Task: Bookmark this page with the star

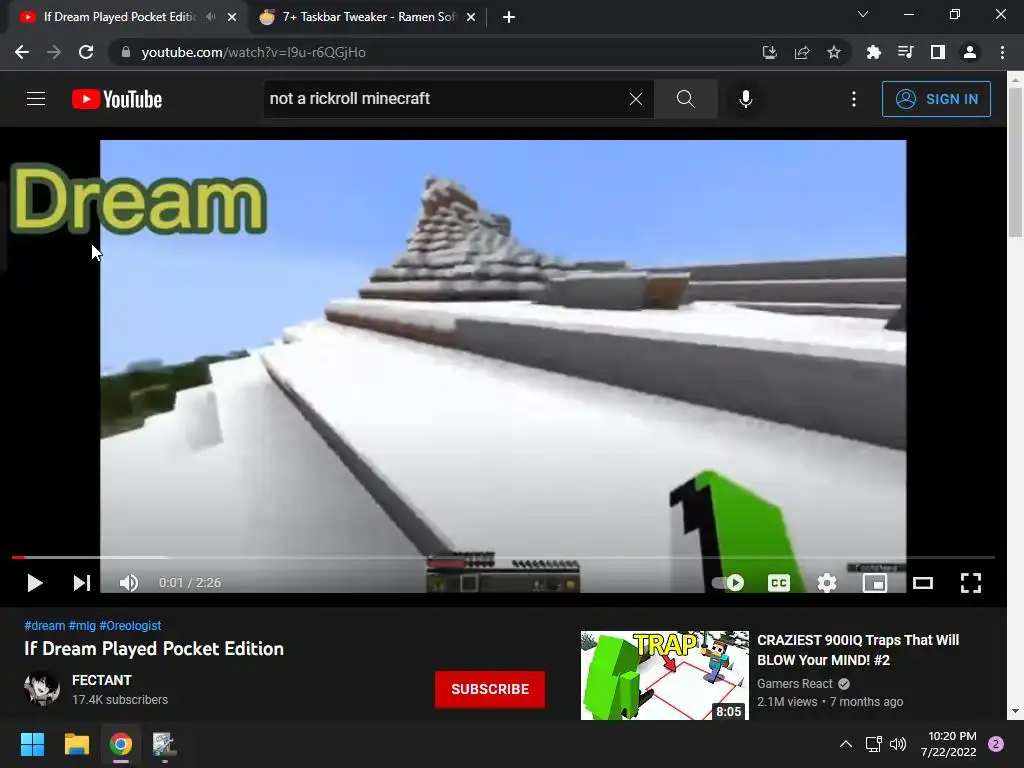Action: [833, 52]
